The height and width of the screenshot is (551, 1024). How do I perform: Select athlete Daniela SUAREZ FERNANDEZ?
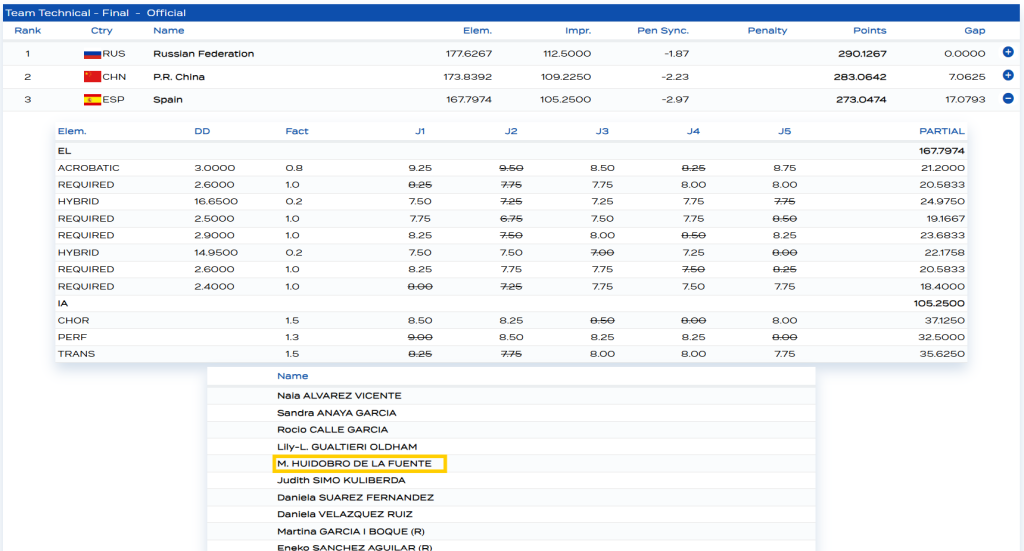click(355, 497)
